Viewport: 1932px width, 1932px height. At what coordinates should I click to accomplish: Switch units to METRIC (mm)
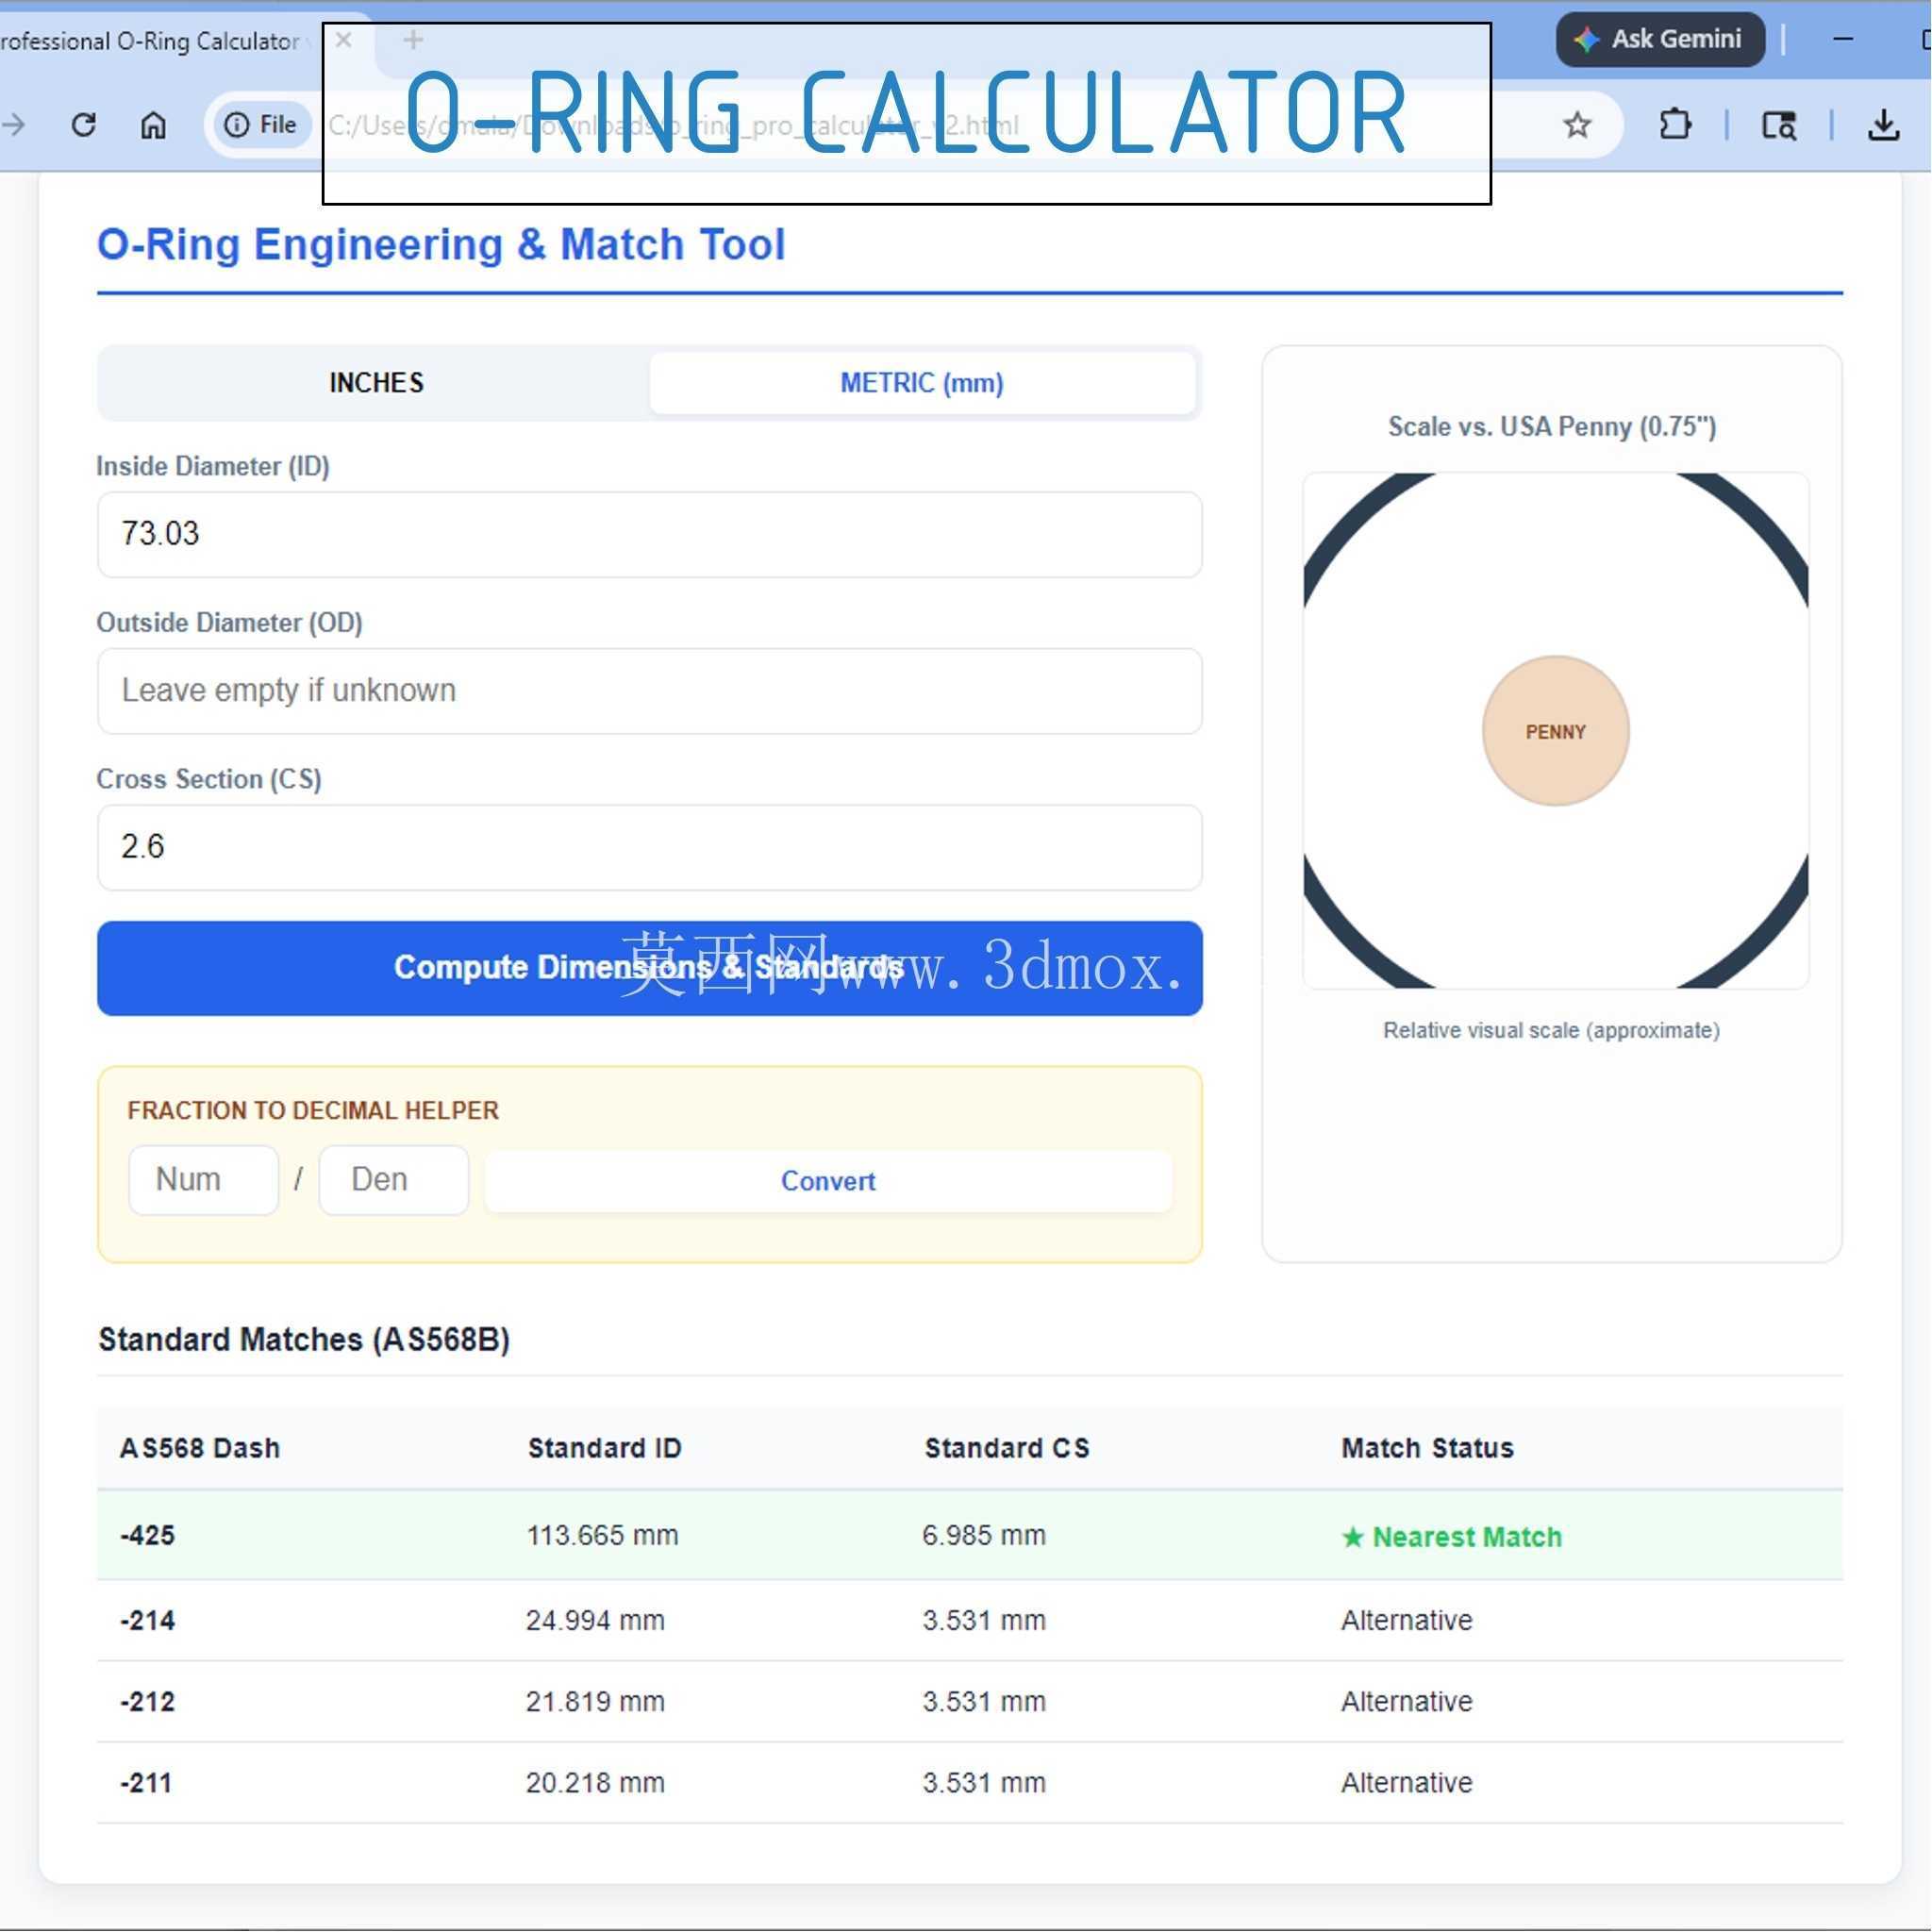[922, 383]
